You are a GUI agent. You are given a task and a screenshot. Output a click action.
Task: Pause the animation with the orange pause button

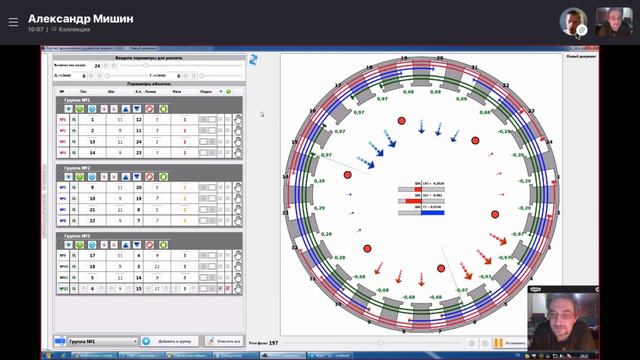point(498,343)
